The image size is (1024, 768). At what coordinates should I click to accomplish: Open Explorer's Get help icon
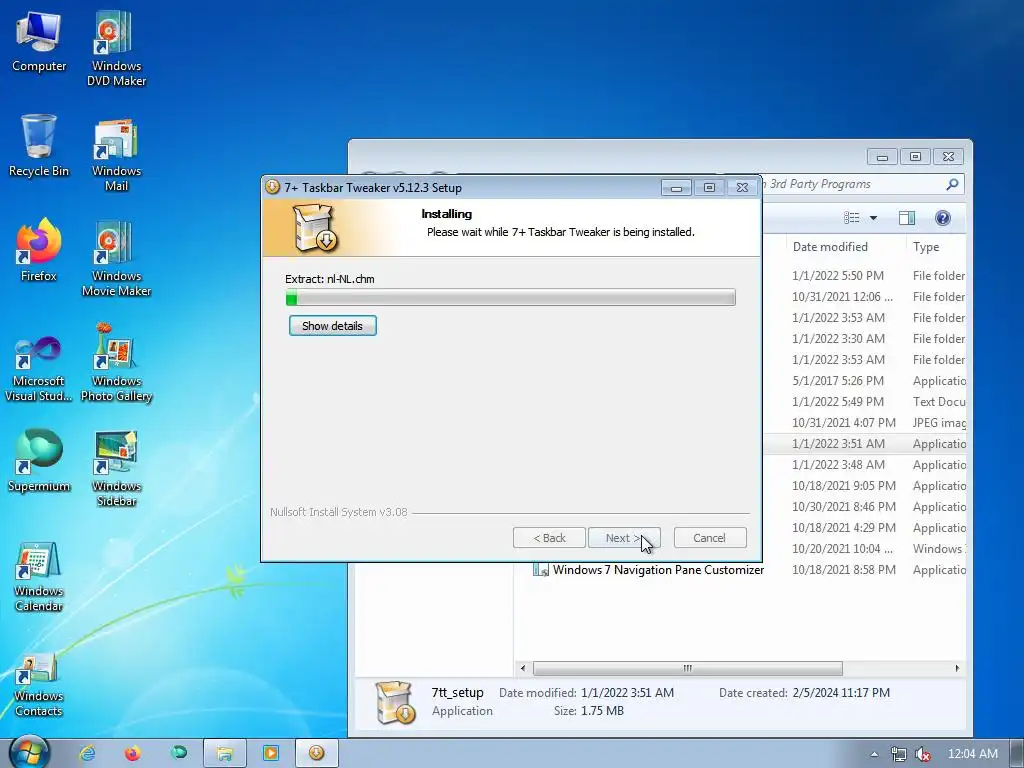942,218
